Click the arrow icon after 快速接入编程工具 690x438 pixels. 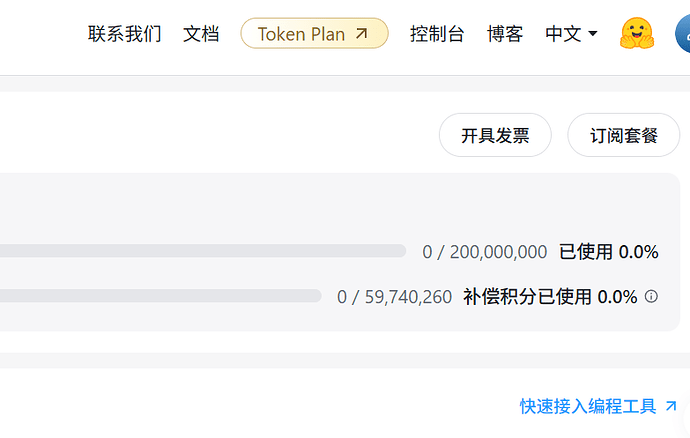671,406
